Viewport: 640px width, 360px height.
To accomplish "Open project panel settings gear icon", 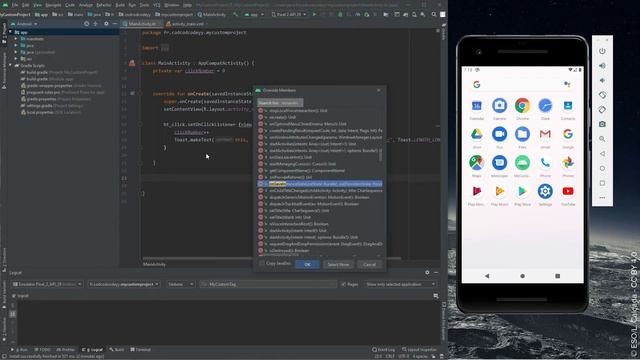I will pos(106,24).
